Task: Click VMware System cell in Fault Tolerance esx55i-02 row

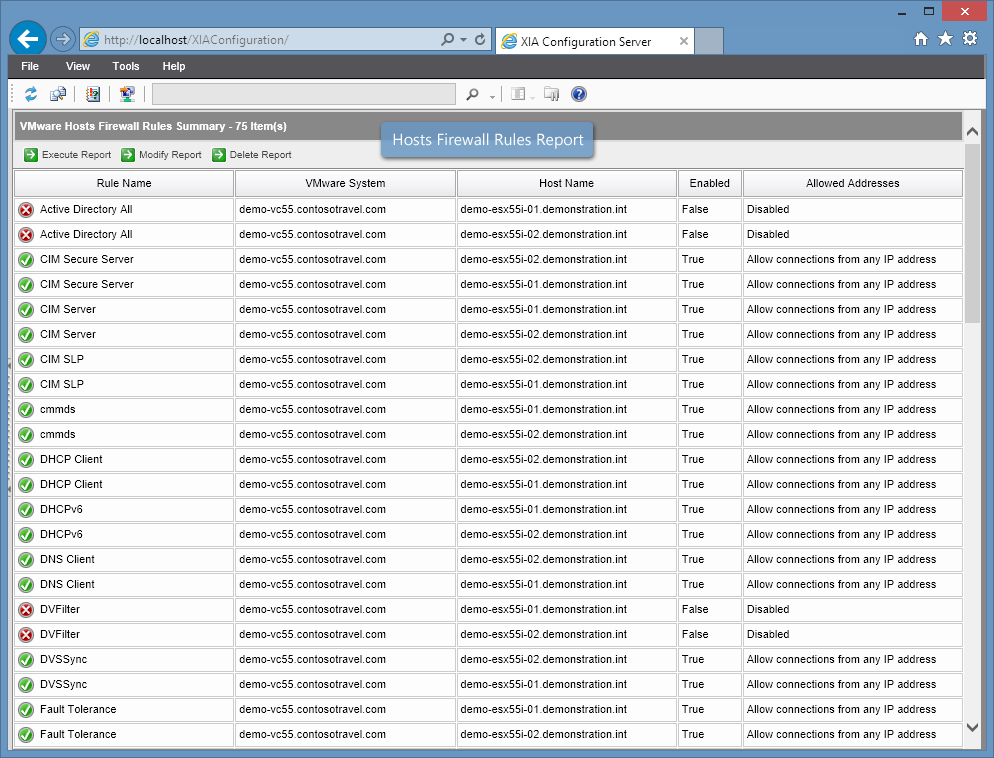Action: tap(345, 734)
